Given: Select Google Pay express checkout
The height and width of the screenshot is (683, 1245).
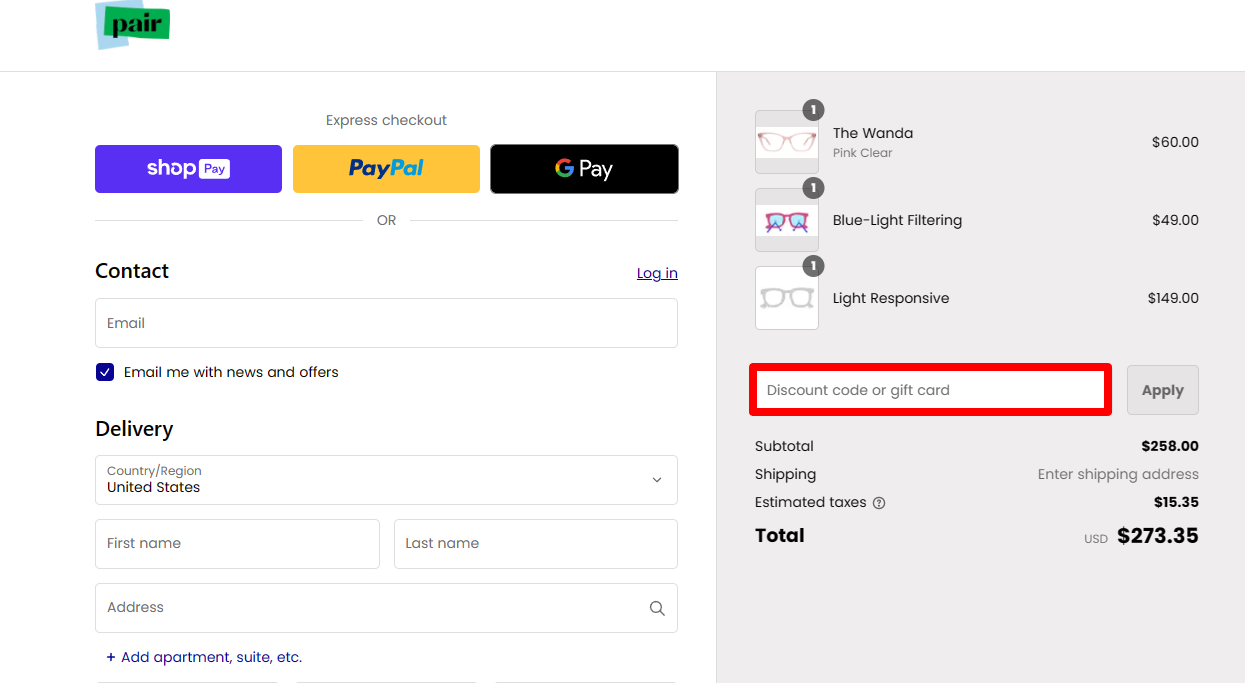Looking at the screenshot, I should pos(584,169).
